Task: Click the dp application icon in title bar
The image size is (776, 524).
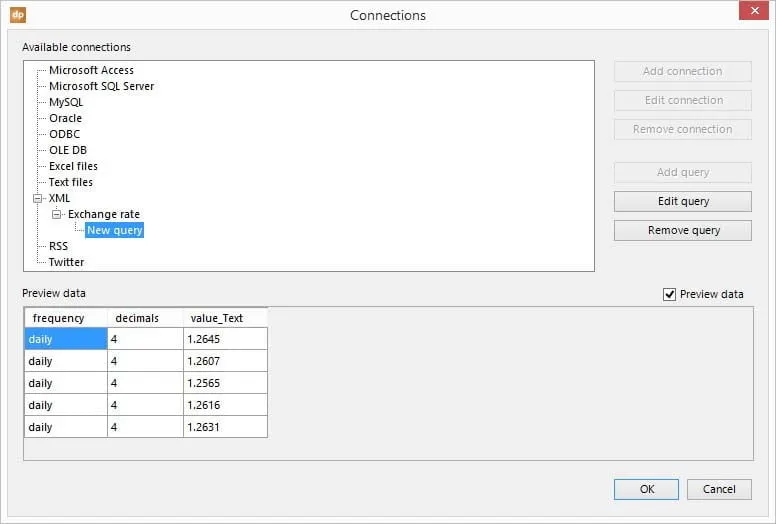Action: click(18, 15)
